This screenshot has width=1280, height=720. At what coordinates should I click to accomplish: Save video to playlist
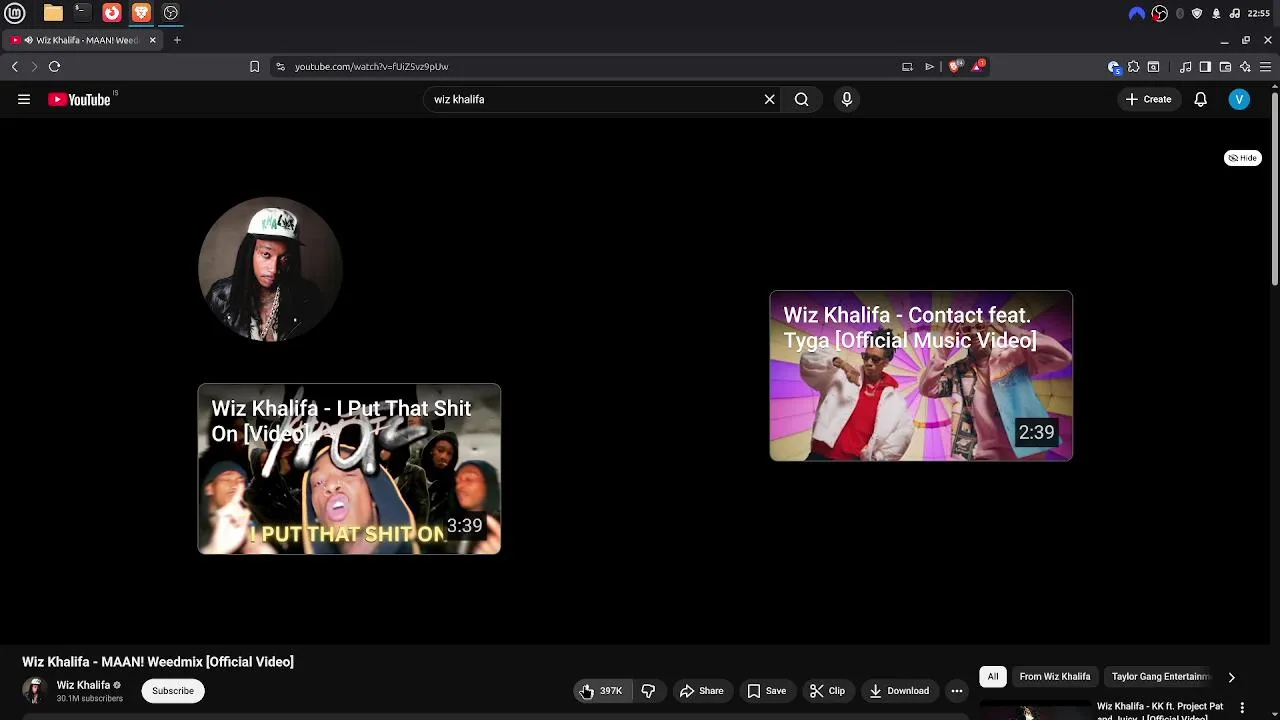tap(766, 691)
